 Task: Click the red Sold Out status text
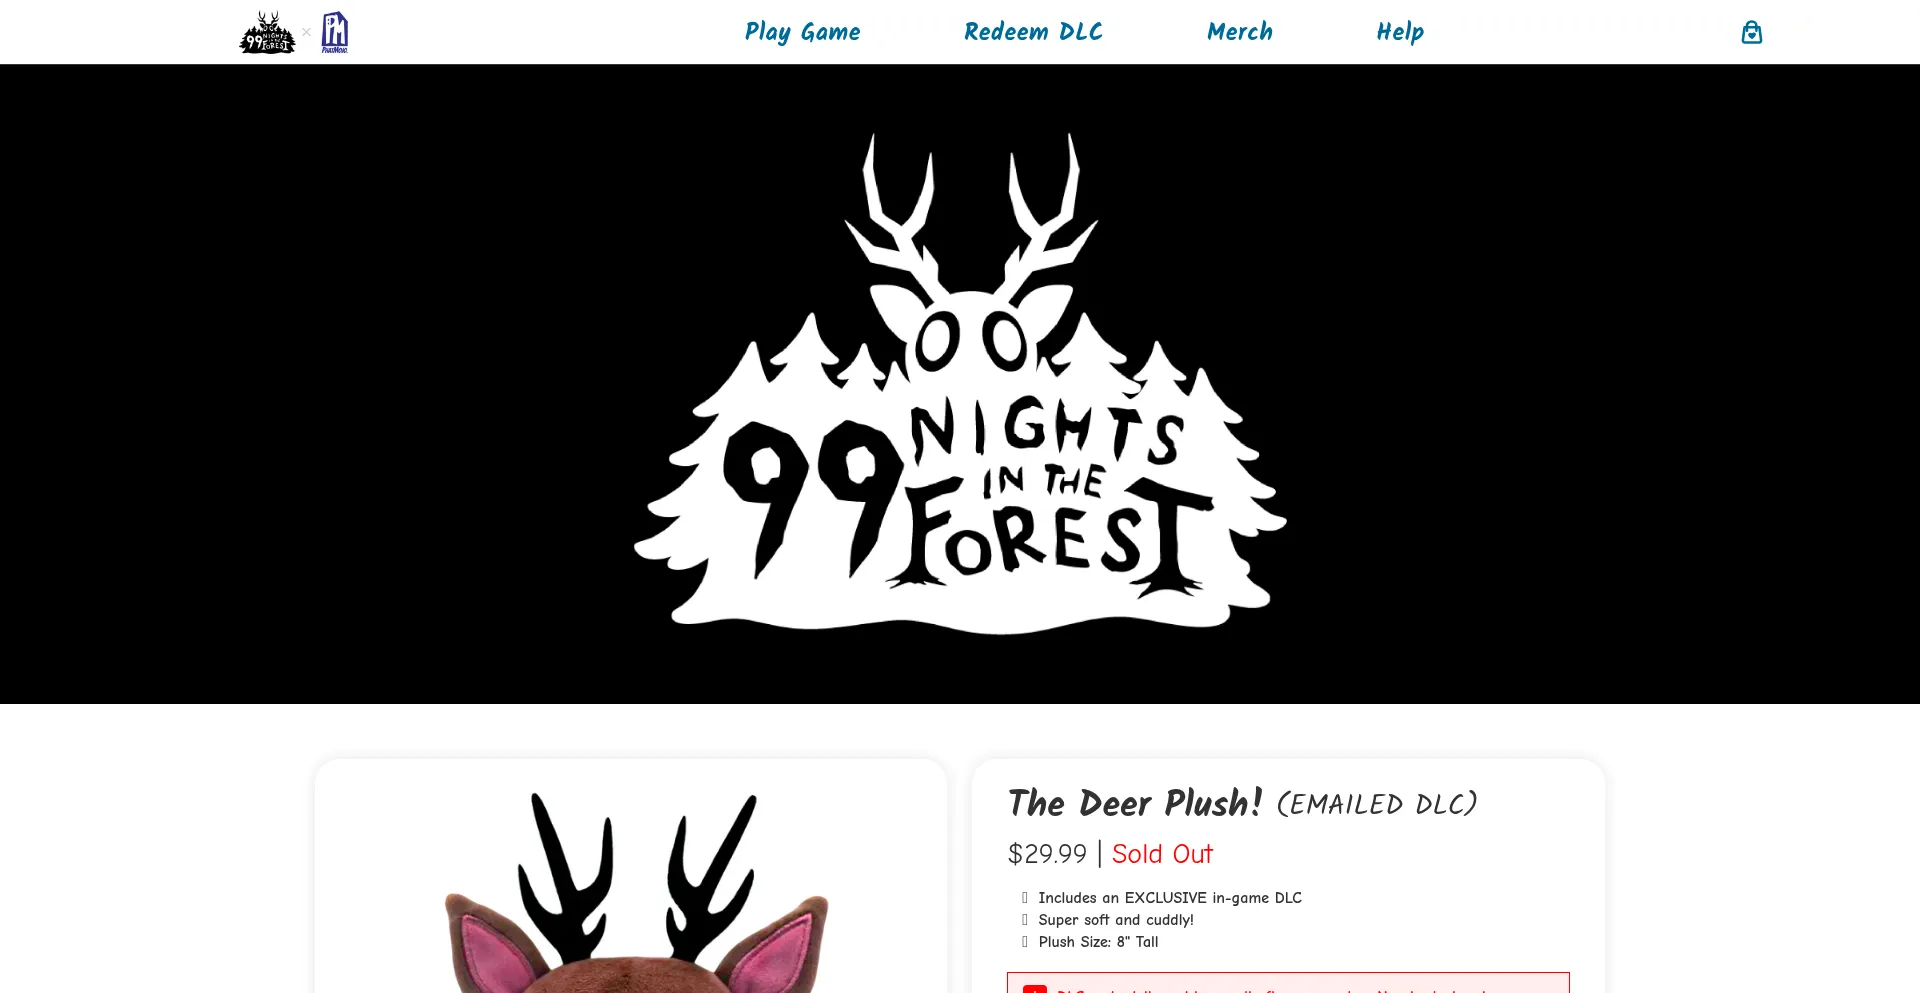(1162, 854)
